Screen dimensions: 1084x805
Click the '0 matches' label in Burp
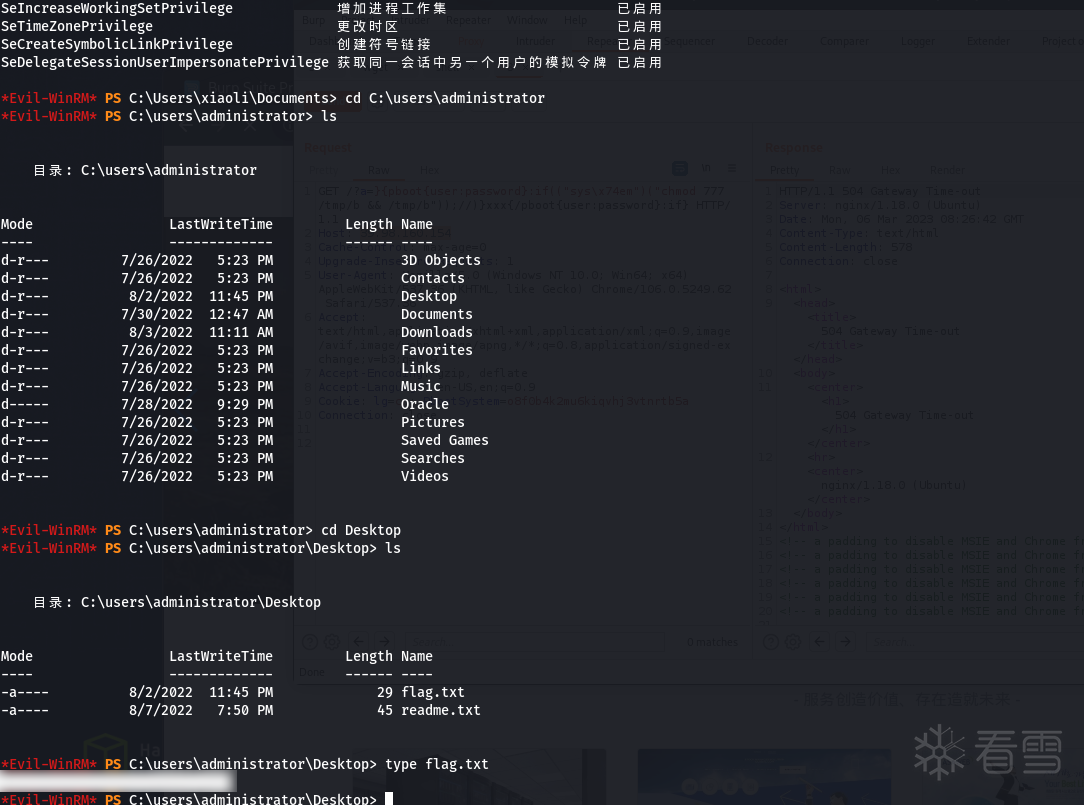point(712,642)
